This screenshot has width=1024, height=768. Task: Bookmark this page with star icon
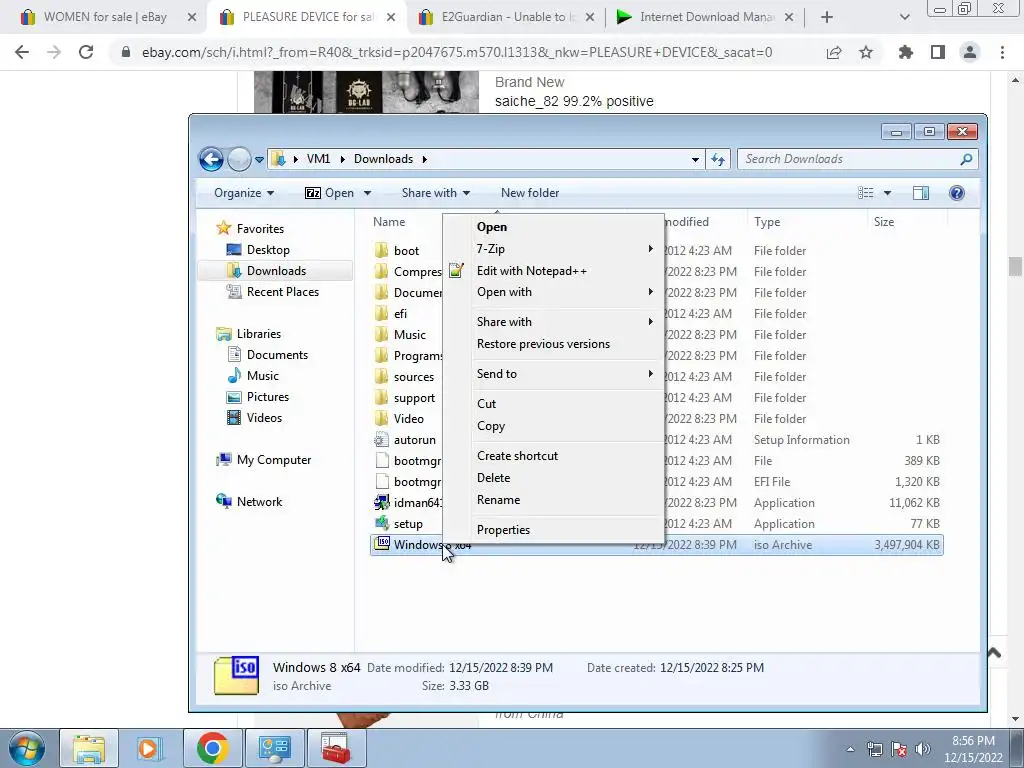tap(866, 52)
